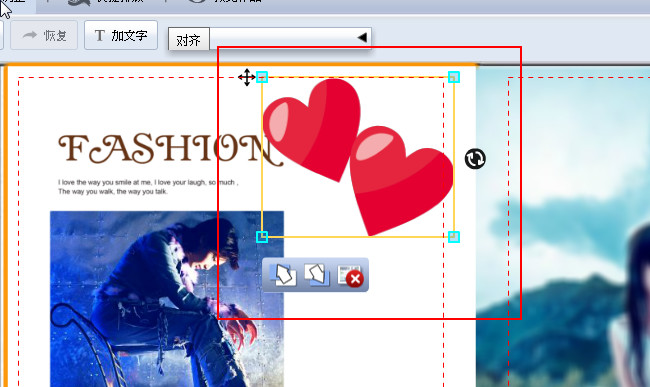Viewport: 650px width, 387px height.
Task: Click the bottom-right cyan resize handle
Action: [454, 237]
